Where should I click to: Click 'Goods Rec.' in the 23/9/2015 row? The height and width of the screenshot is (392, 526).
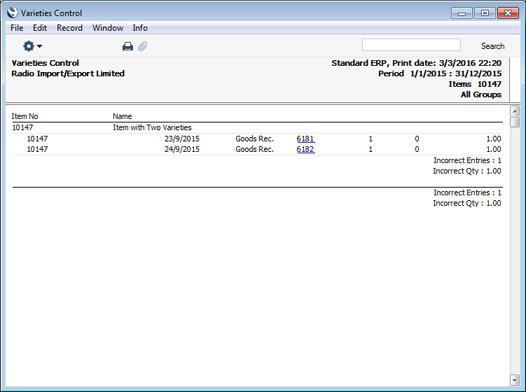click(255, 139)
